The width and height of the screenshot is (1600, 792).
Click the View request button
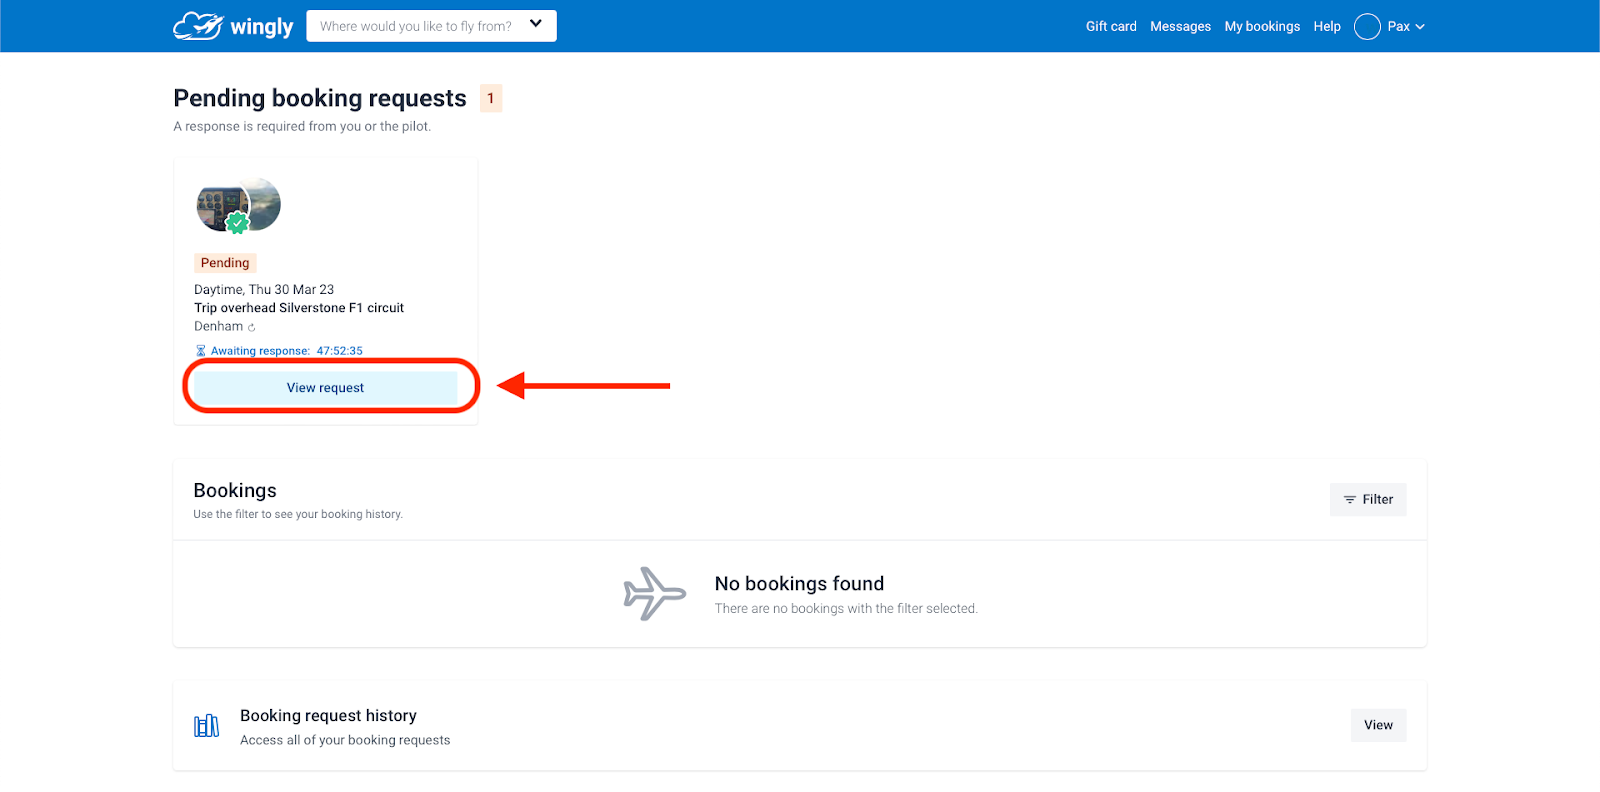pyautogui.click(x=325, y=388)
